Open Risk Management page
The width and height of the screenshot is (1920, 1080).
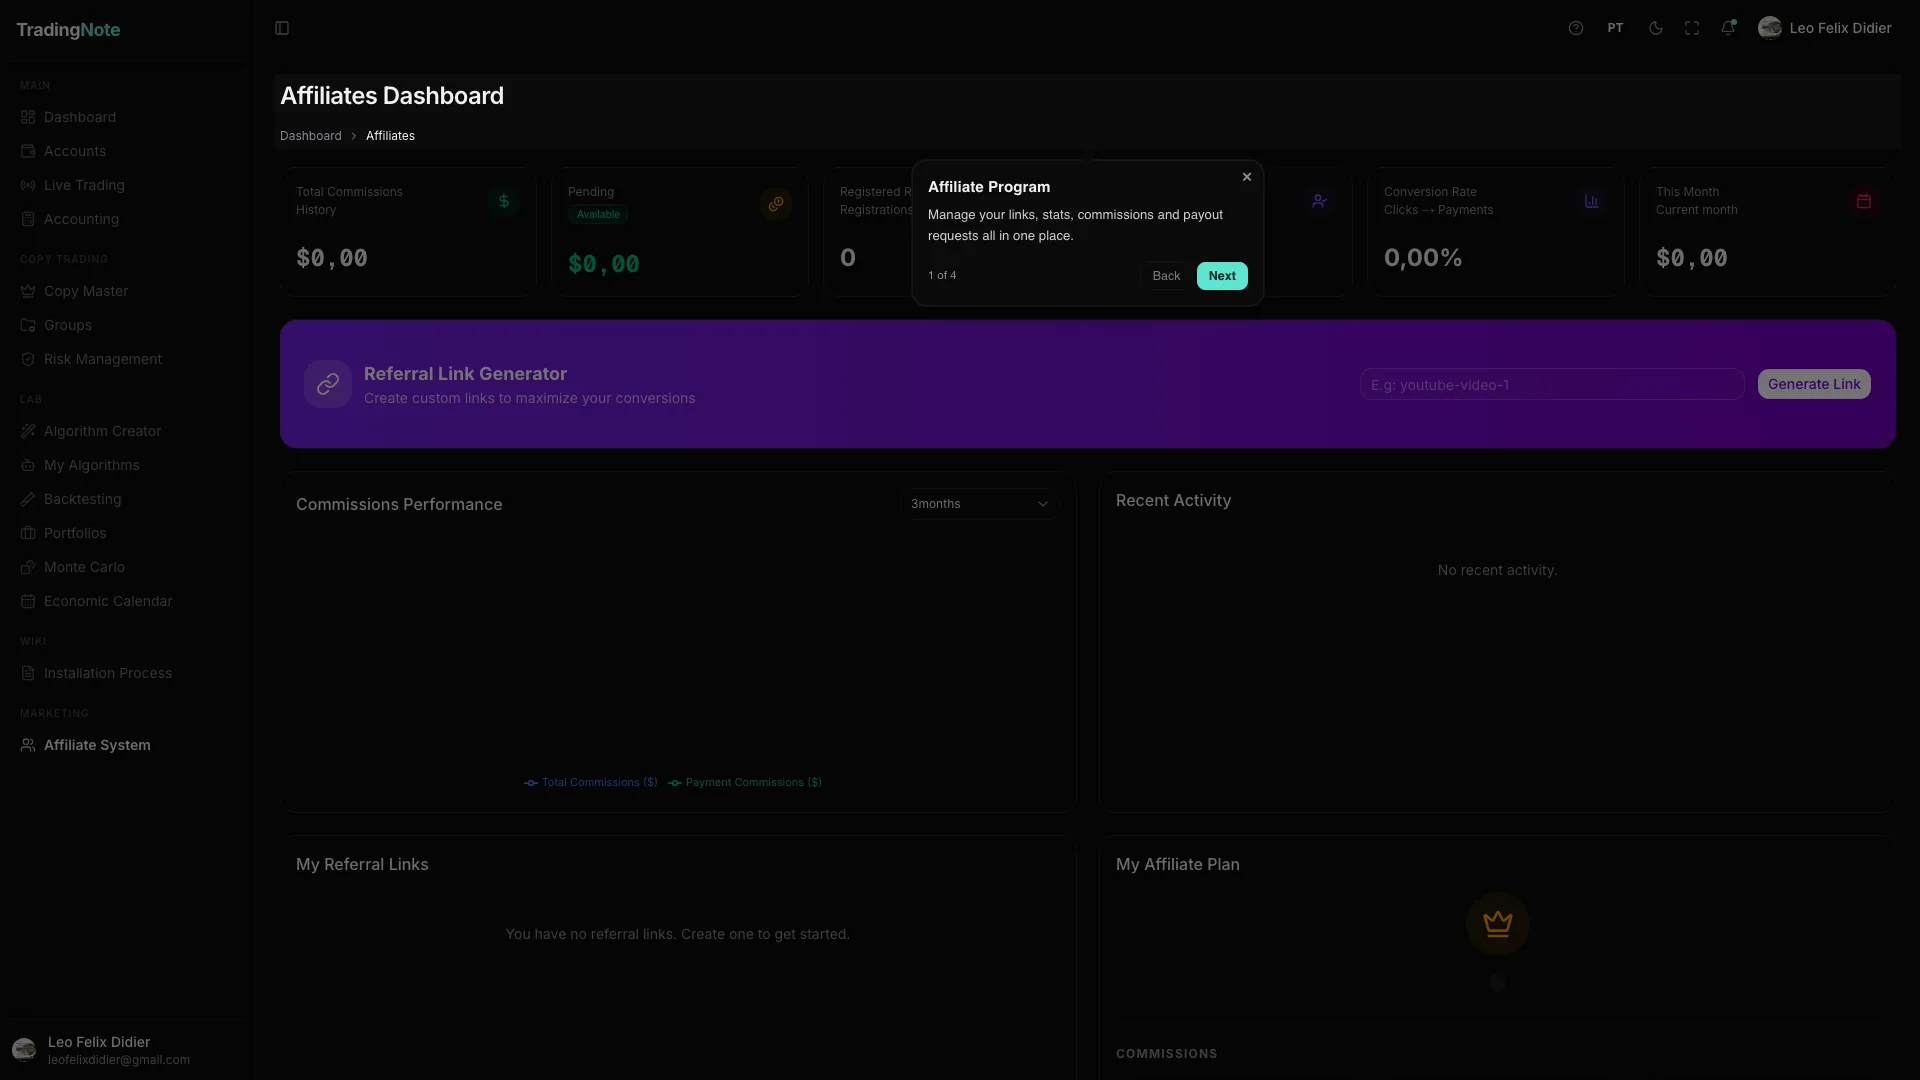(126, 359)
